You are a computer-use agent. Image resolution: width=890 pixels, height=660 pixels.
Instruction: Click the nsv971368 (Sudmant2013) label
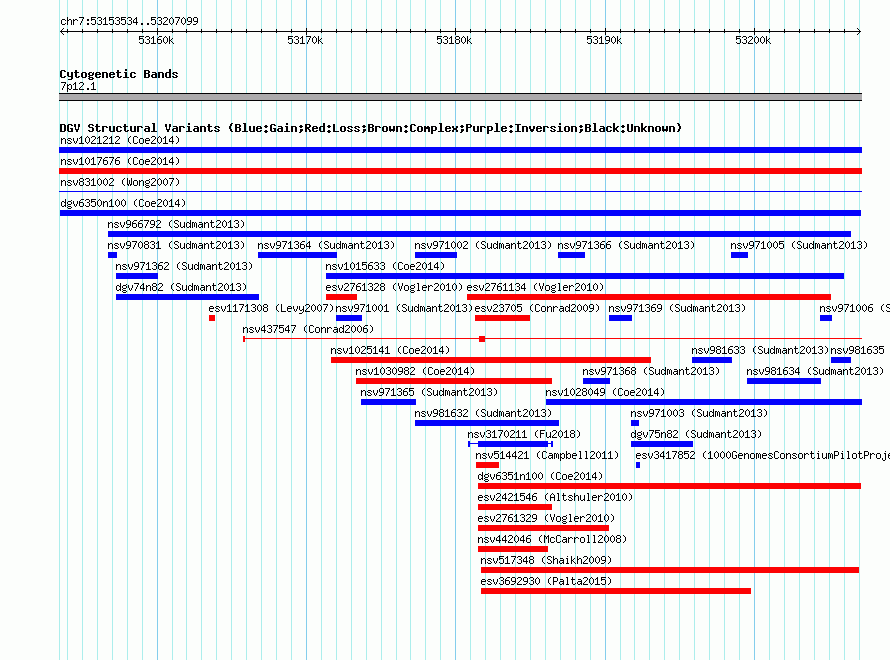pyautogui.click(x=651, y=371)
